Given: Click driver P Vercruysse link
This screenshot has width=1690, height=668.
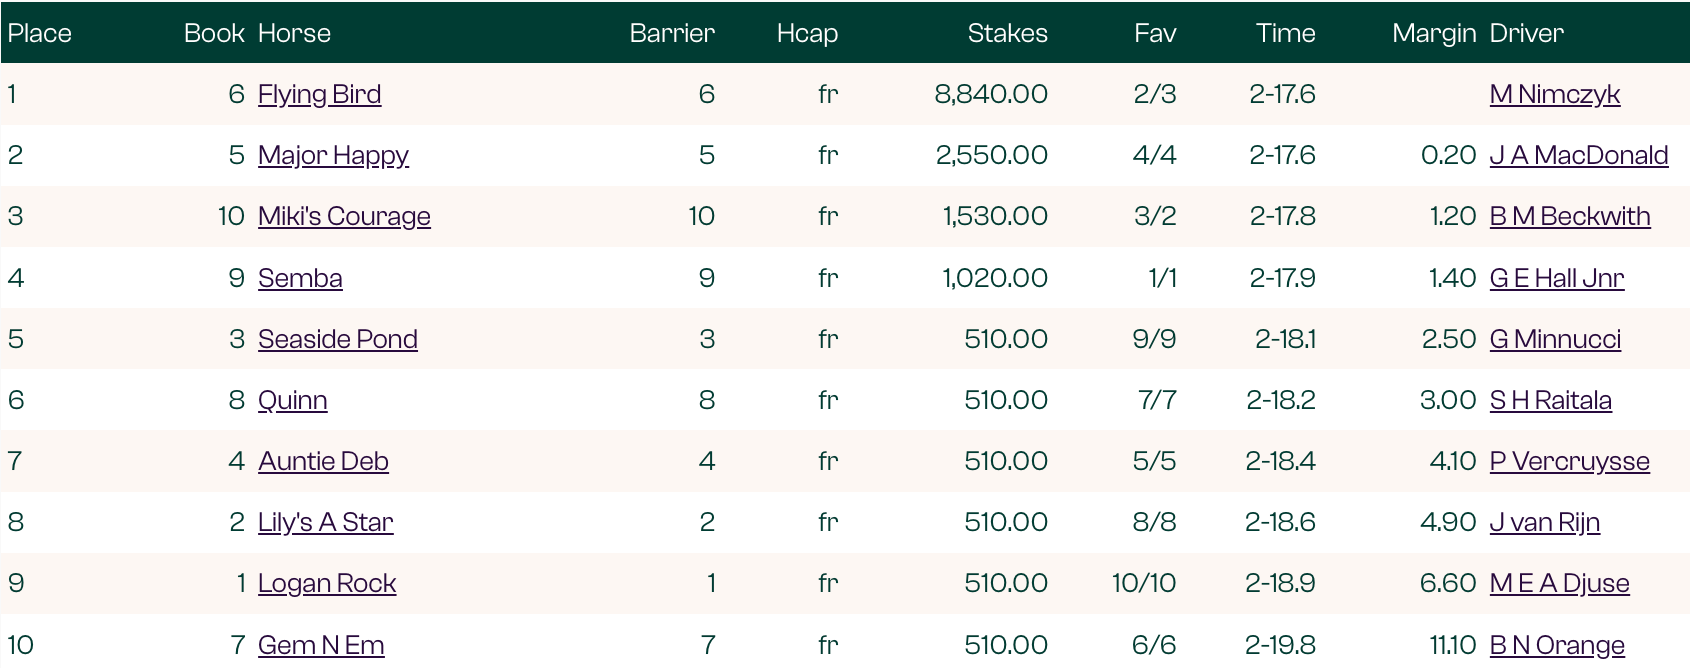Looking at the screenshot, I should tap(1569, 461).
